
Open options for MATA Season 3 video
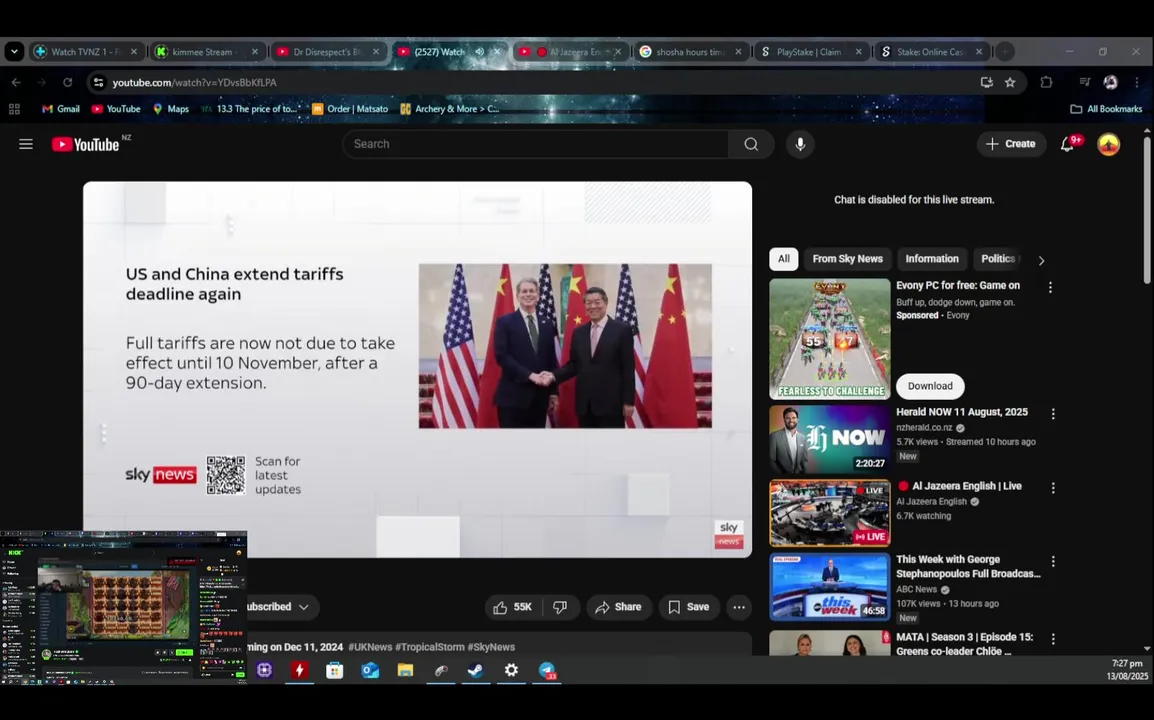(x=1053, y=639)
